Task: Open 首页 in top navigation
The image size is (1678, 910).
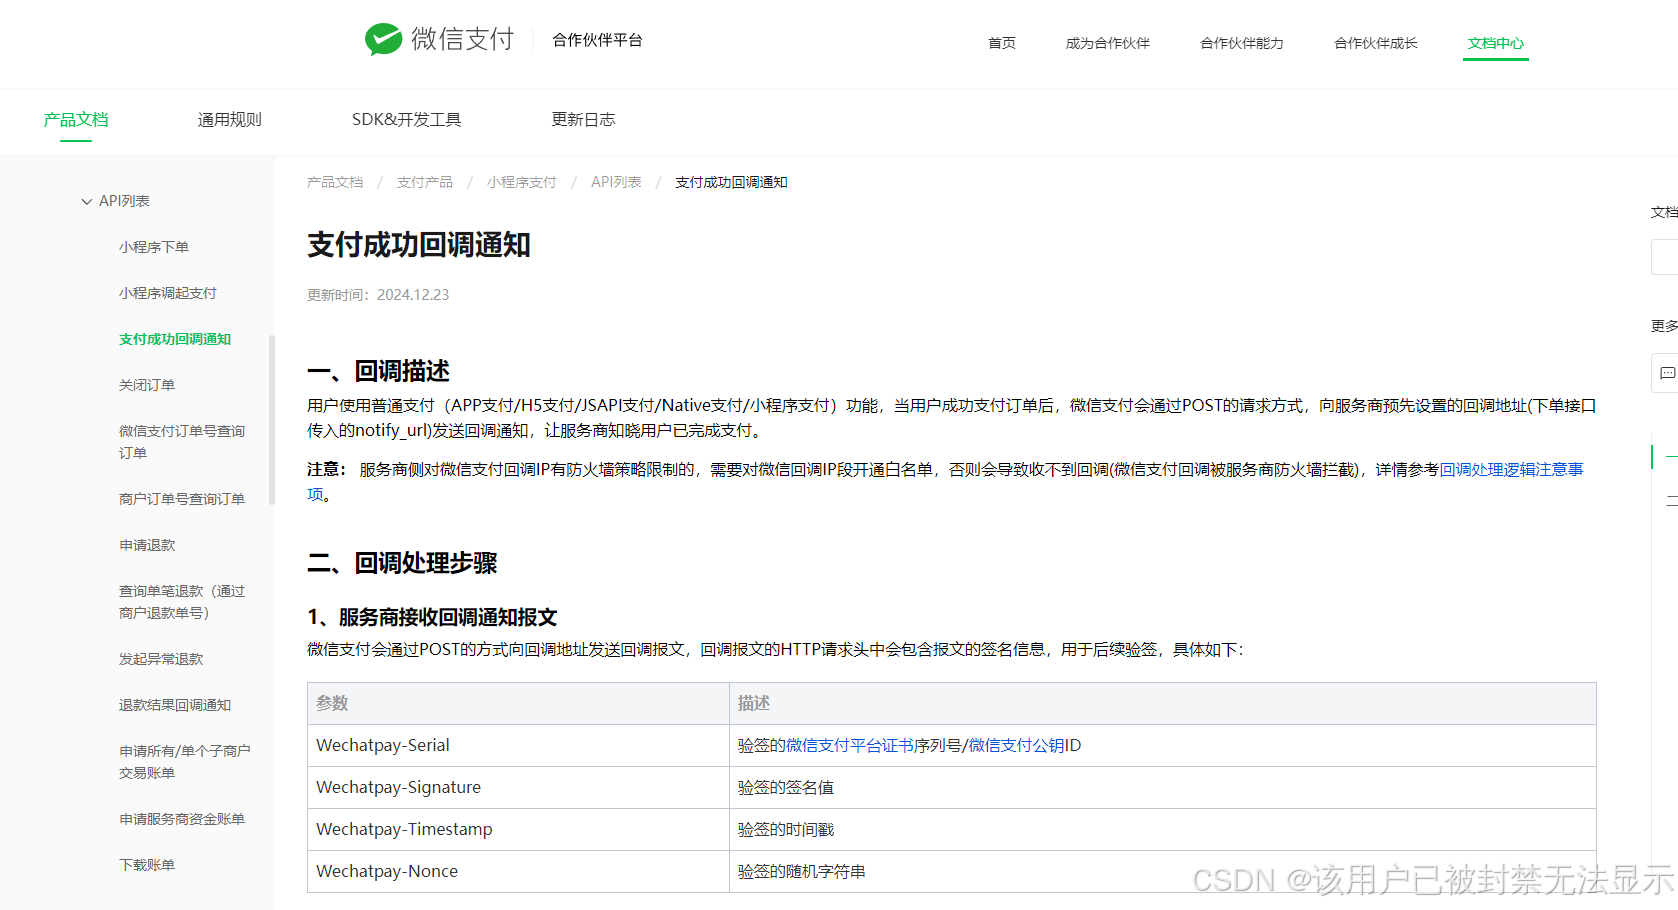Action: (x=1001, y=43)
